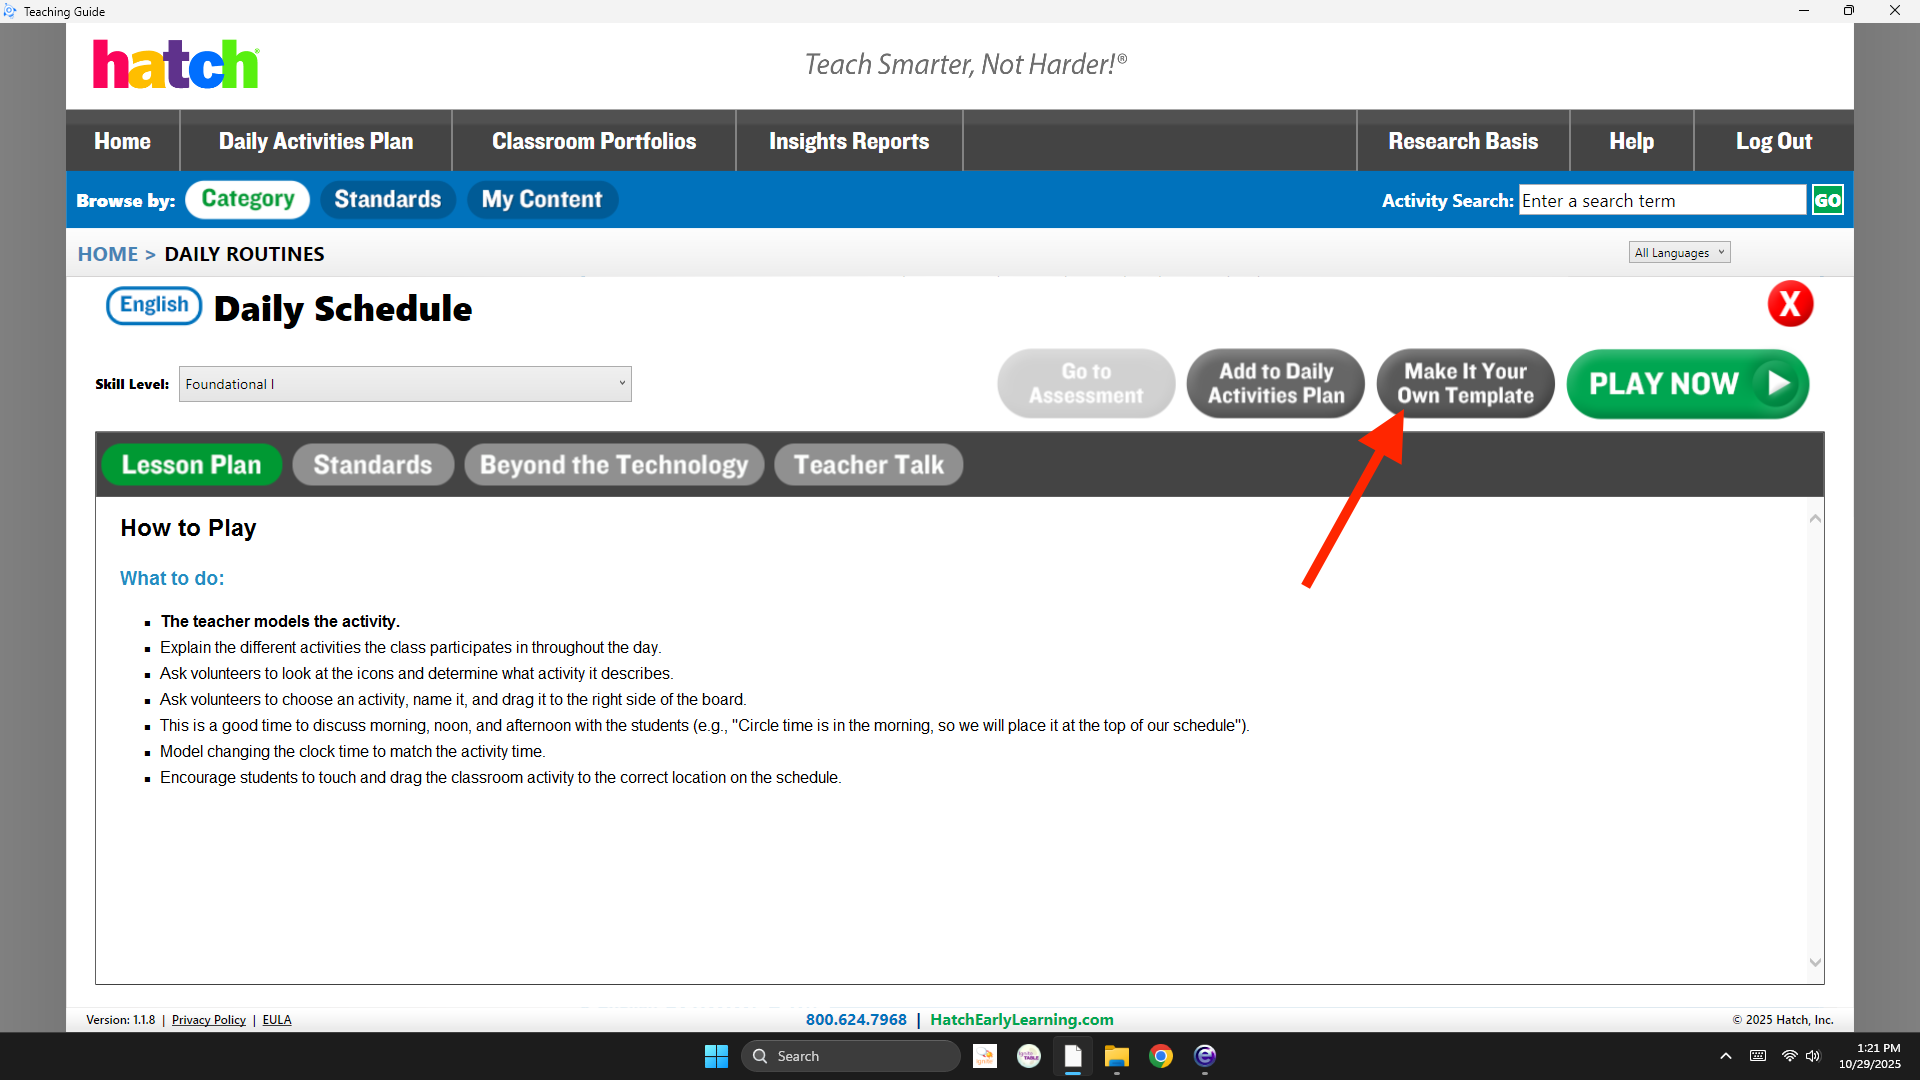
Task: Click the 'How to Play' heading
Action: pos(188,528)
